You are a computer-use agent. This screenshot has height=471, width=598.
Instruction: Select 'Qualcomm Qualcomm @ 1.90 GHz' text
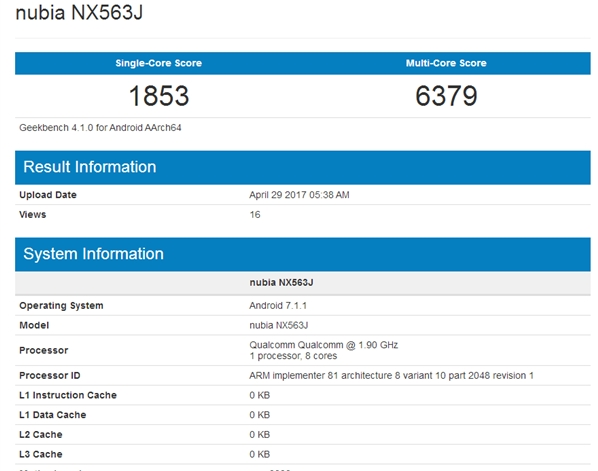pyautogui.click(x=324, y=345)
